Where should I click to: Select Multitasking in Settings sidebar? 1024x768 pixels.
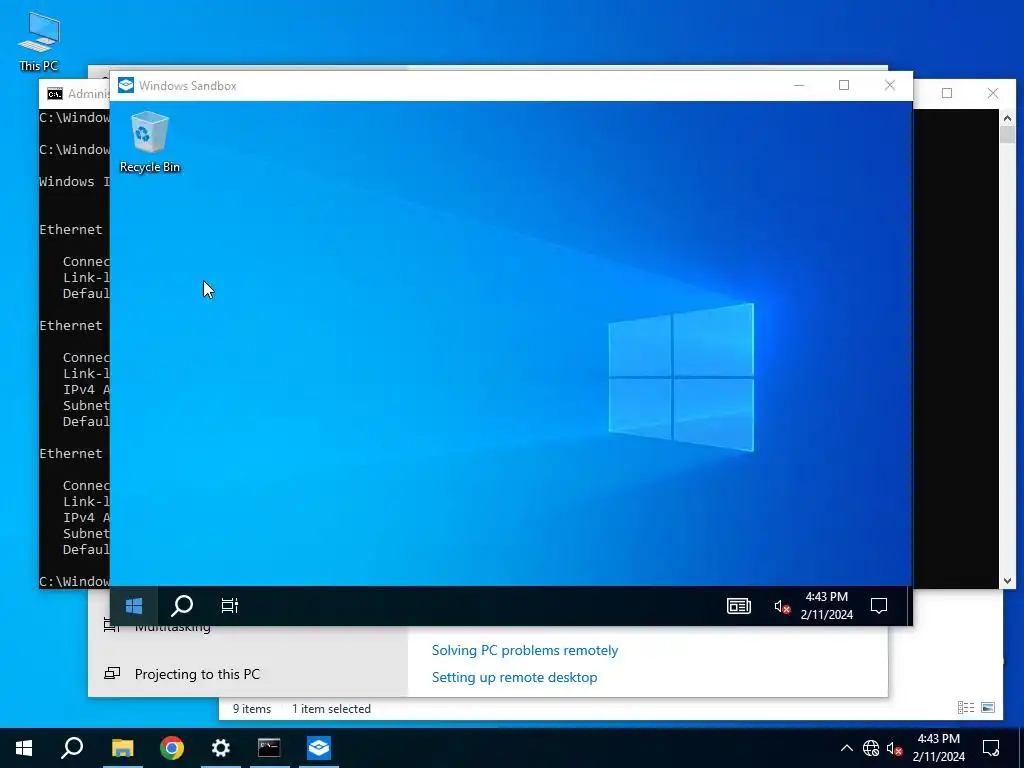[x=172, y=628]
